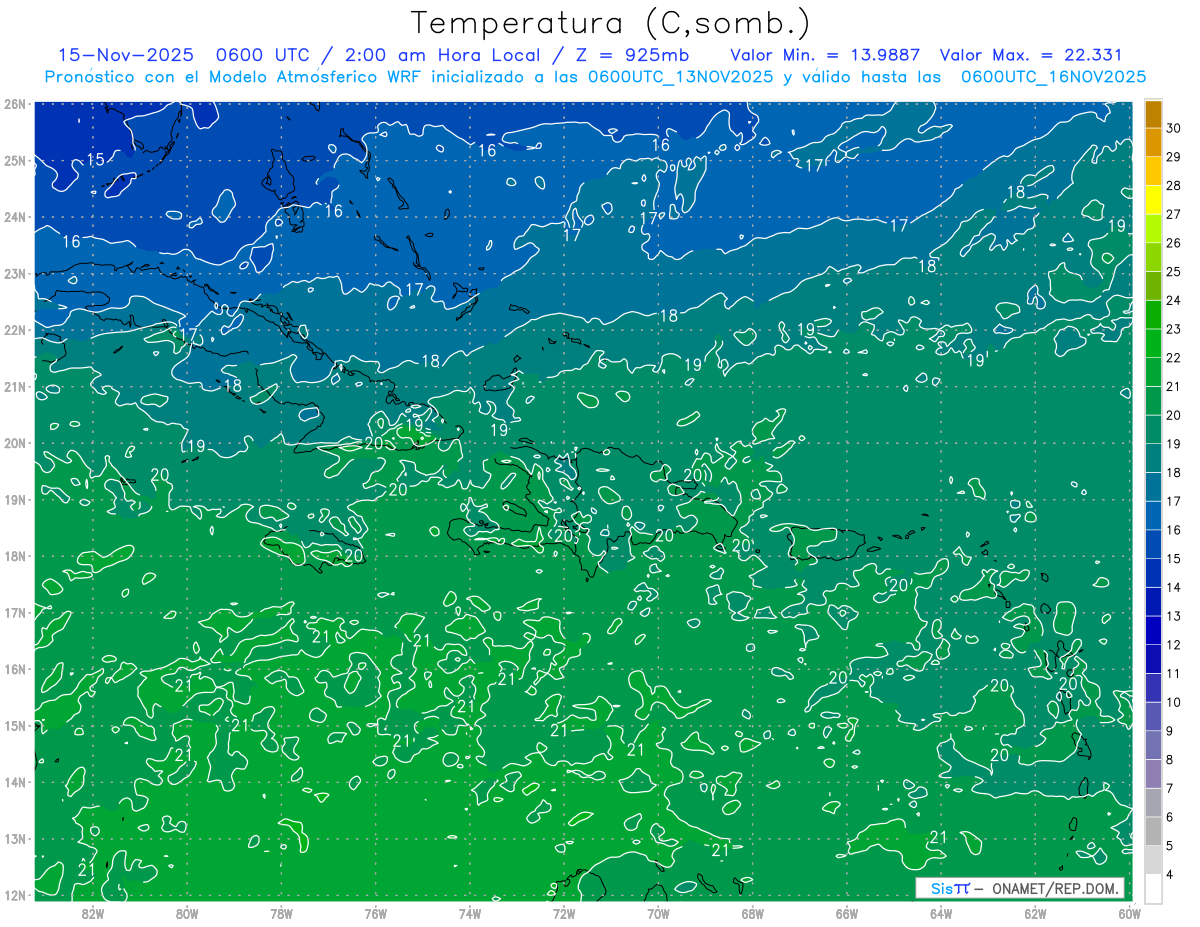Click the '20N' latitude axis label
The image size is (1200, 927).
coord(15,443)
